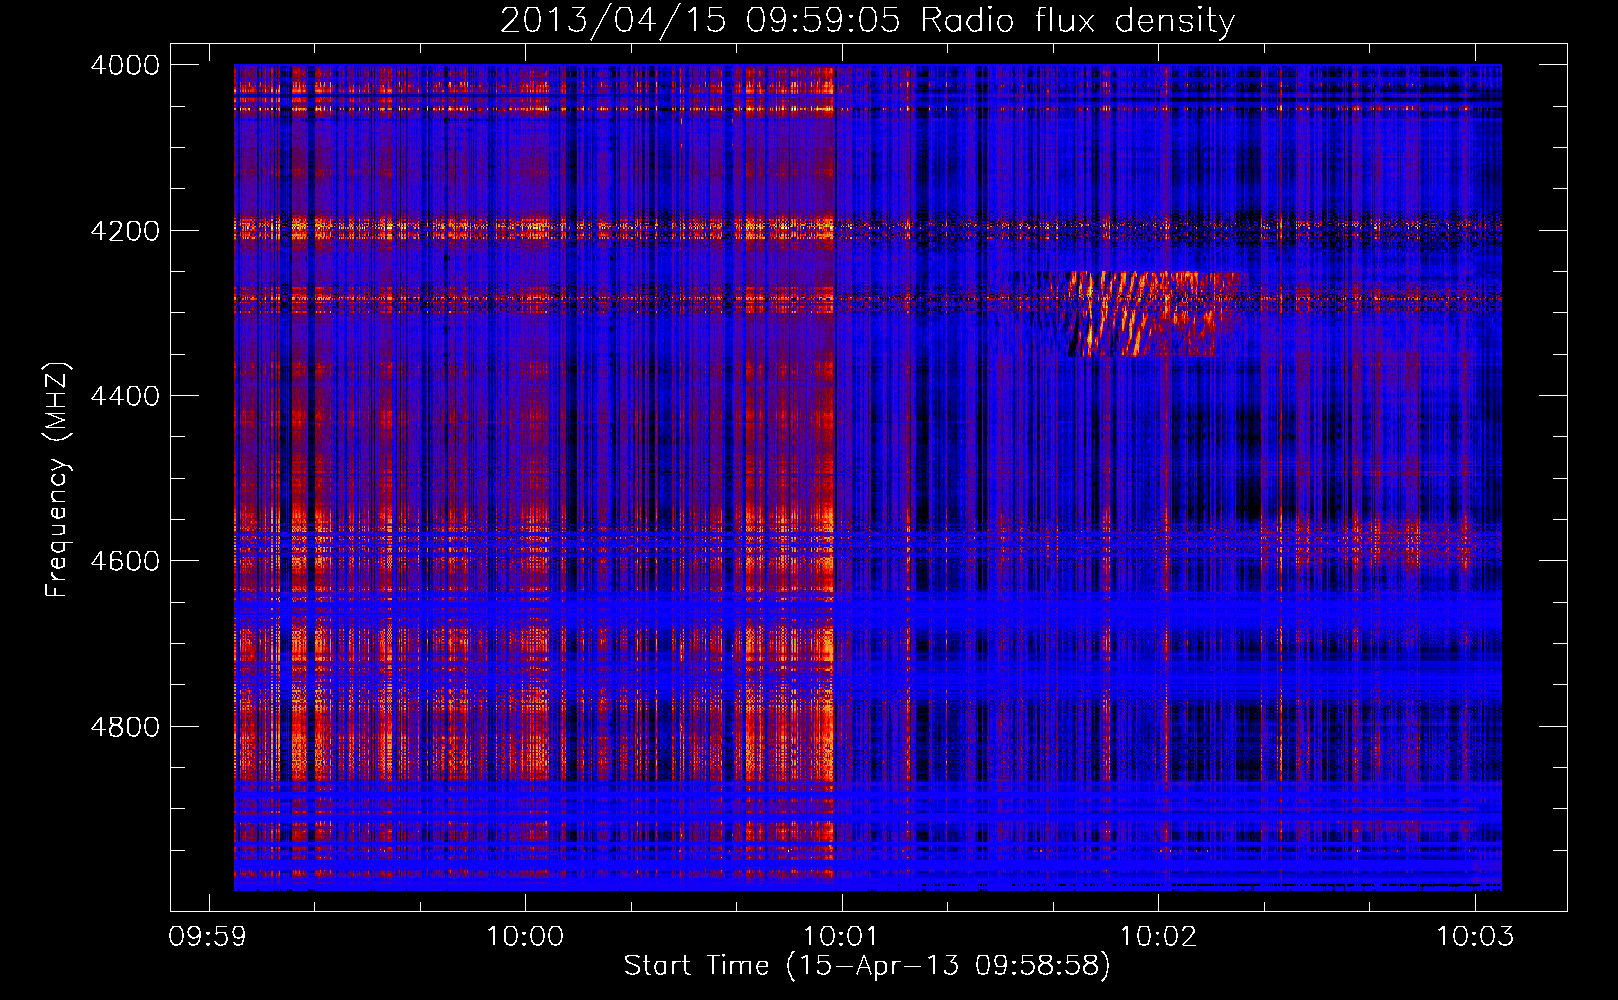This screenshot has height=1000, width=1618.
Task: Click the 10:00 time tick label
Action: (x=525, y=937)
